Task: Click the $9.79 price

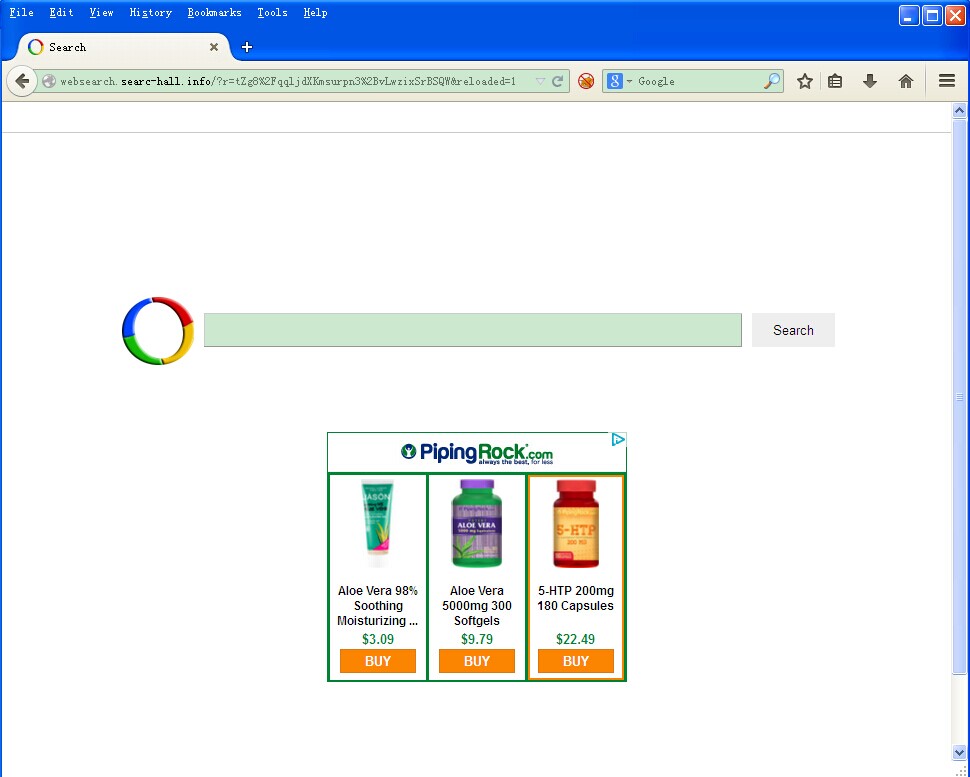Action: pos(476,639)
